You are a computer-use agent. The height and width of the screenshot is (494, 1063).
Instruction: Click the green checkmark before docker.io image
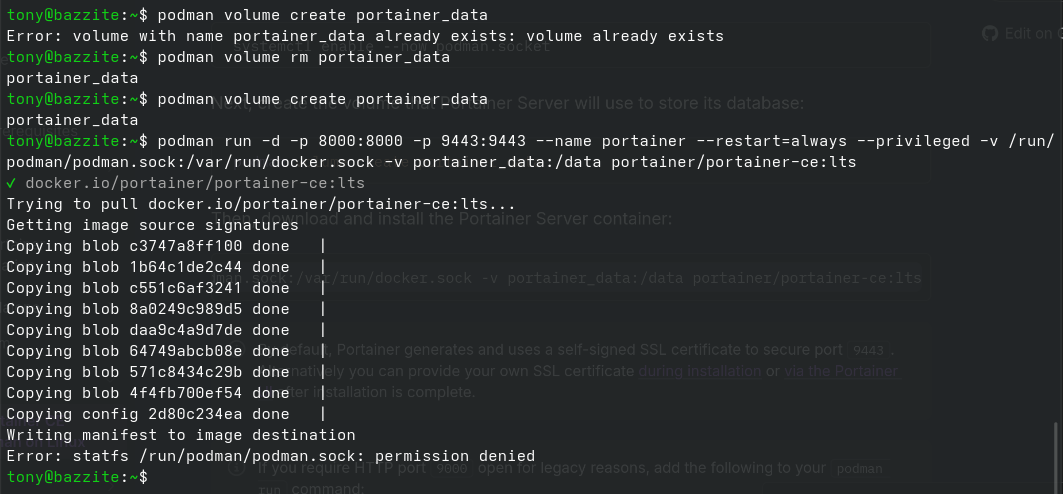coord(11,183)
